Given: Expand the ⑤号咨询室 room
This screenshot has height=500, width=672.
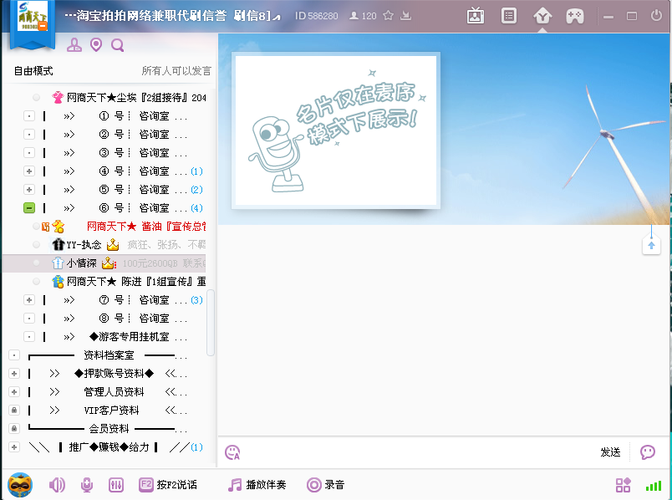Looking at the screenshot, I should pos(29,190).
